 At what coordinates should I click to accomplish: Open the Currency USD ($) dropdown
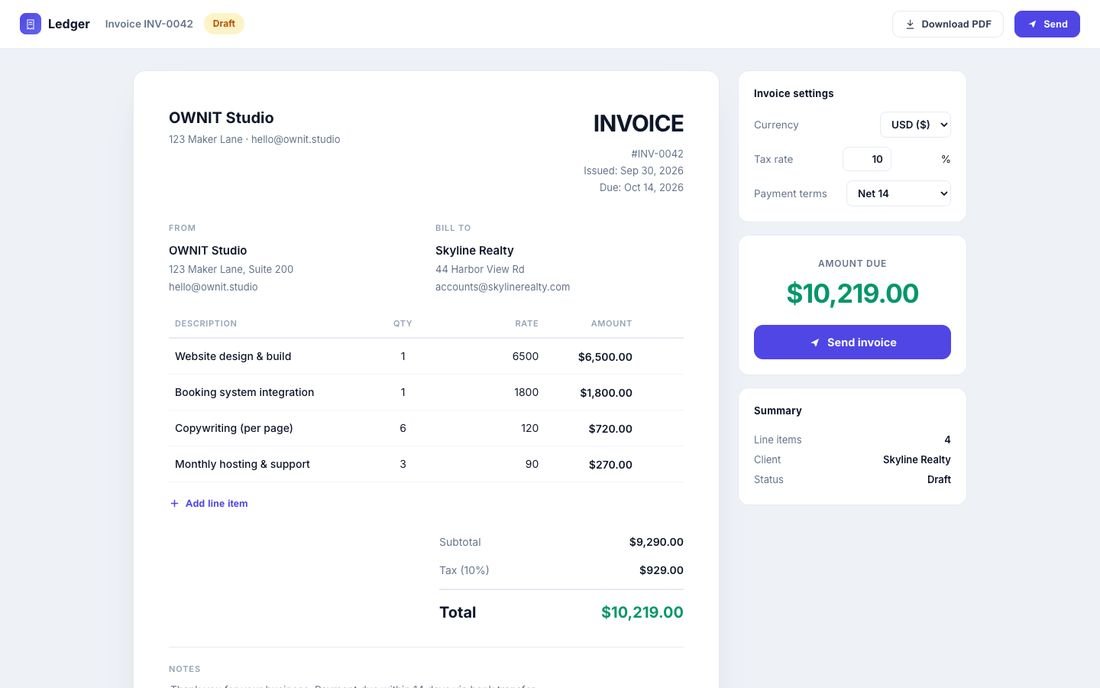(x=915, y=125)
